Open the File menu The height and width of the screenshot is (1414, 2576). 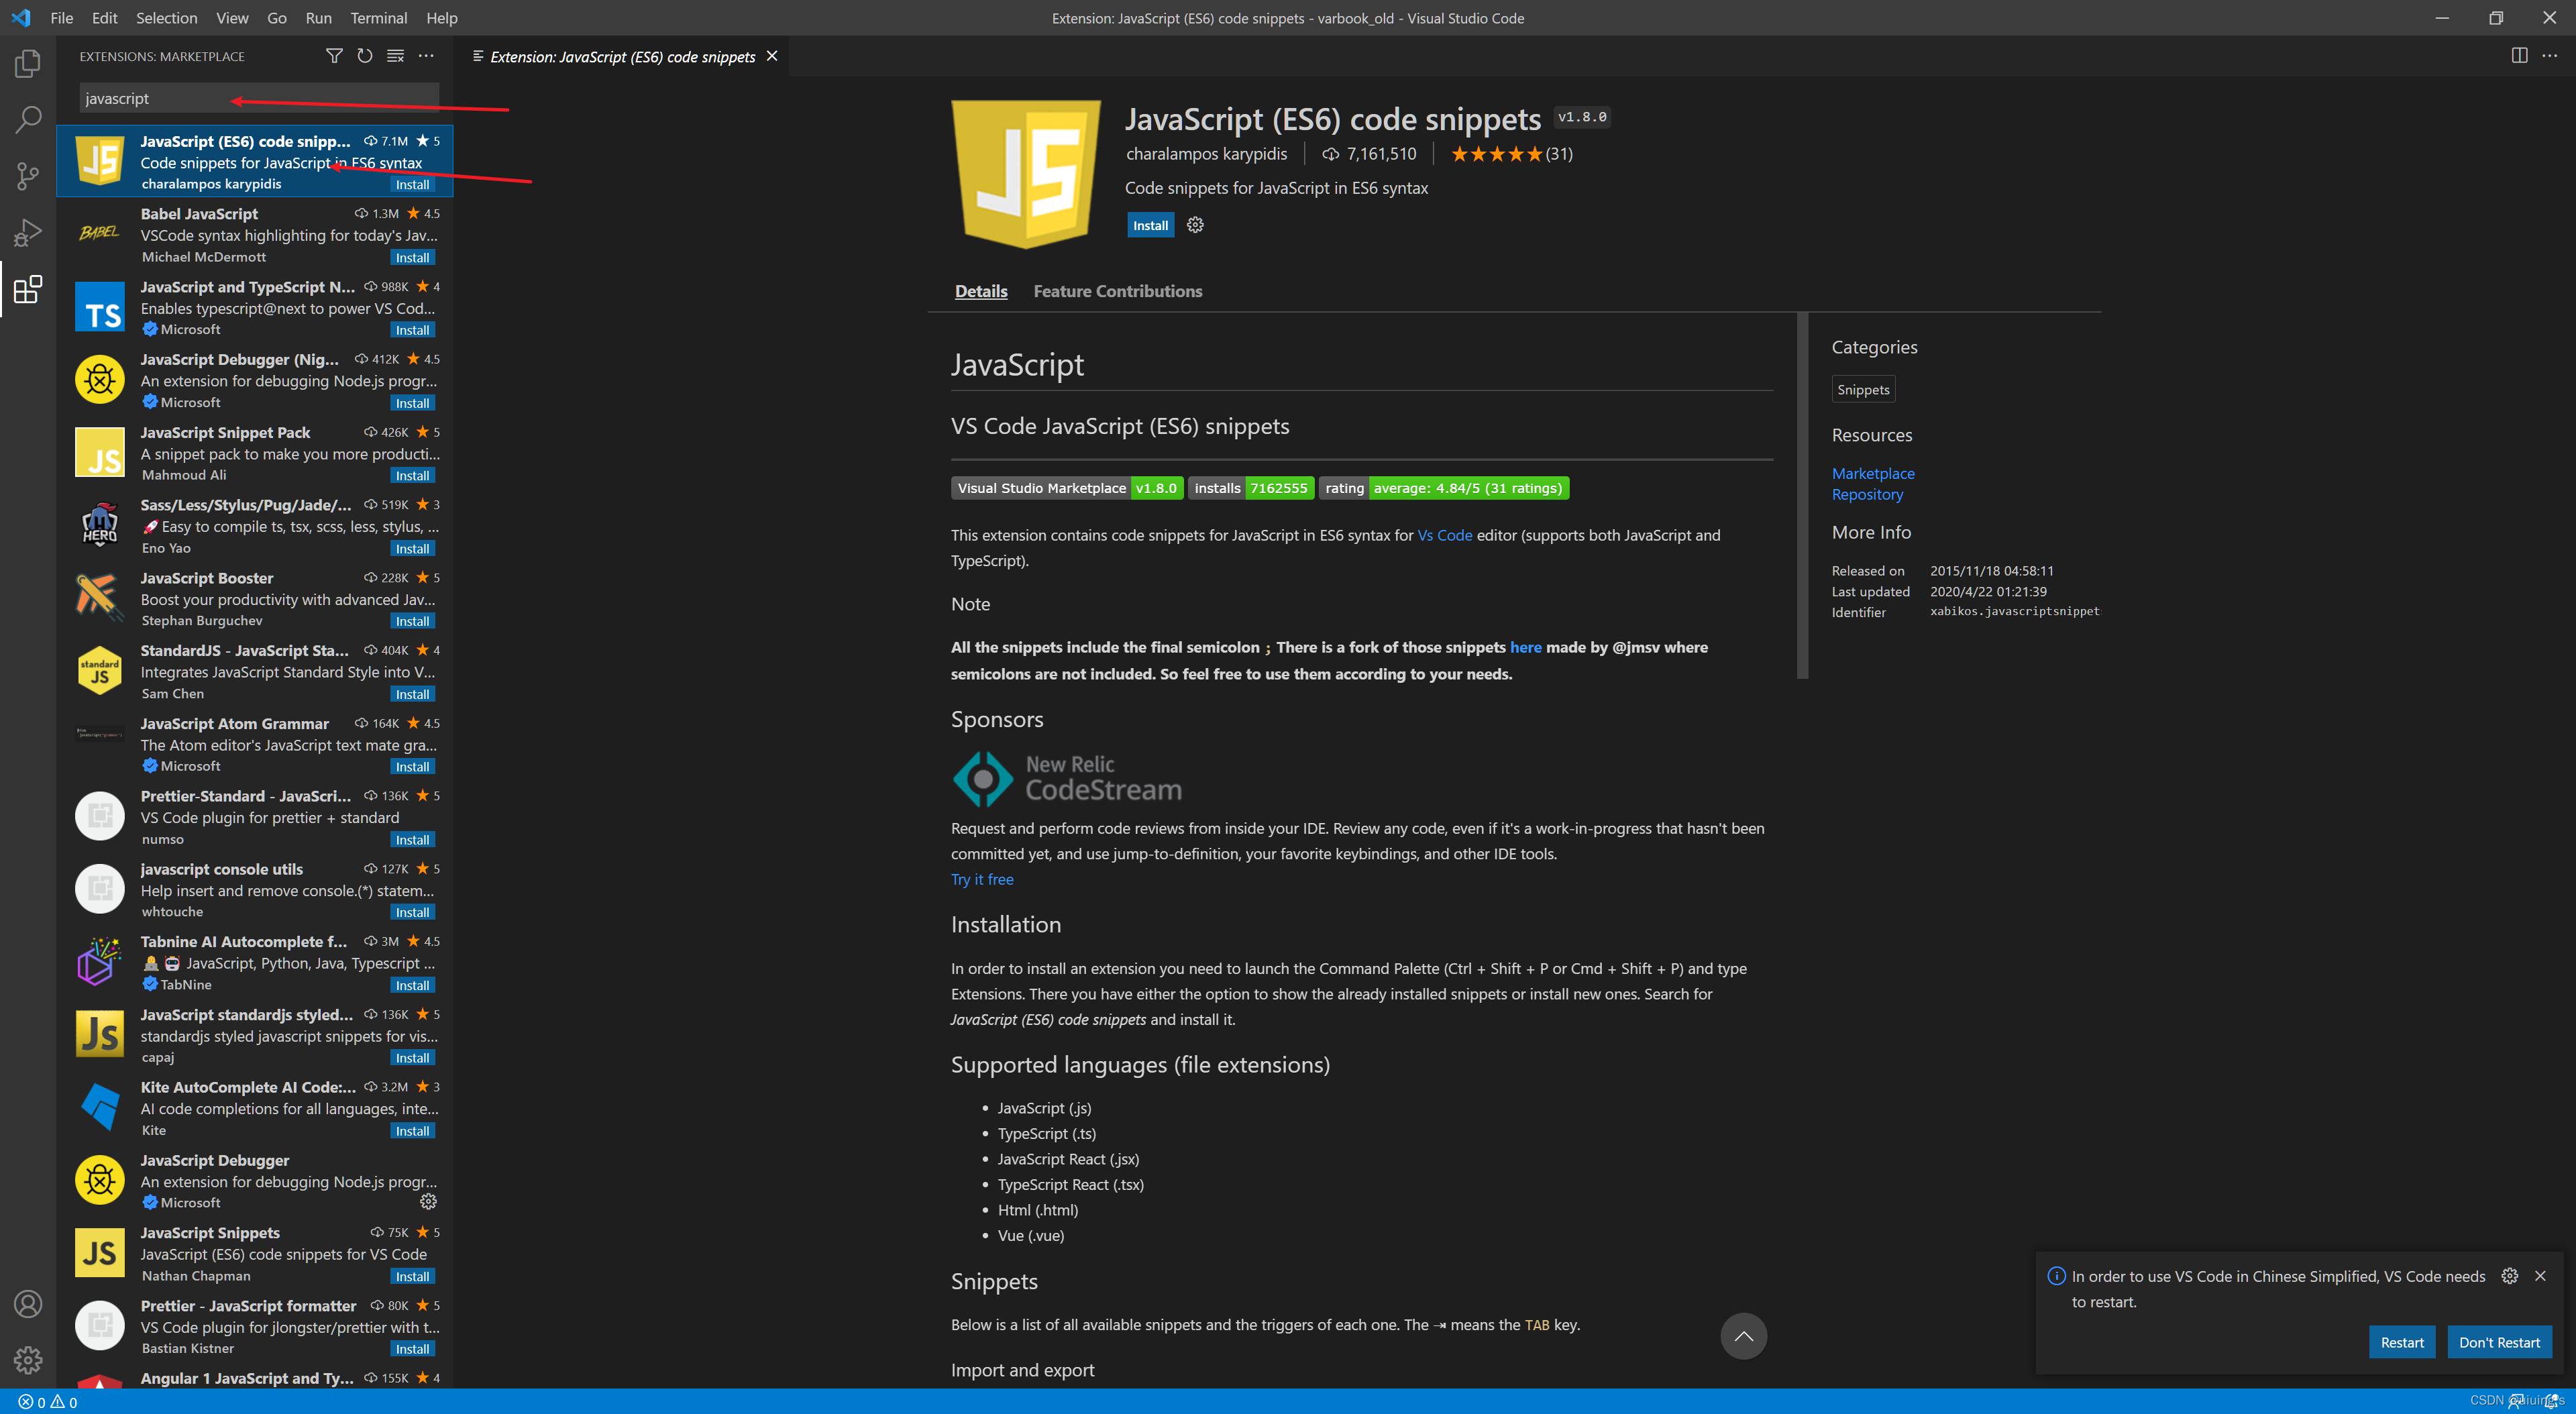[x=61, y=18]
